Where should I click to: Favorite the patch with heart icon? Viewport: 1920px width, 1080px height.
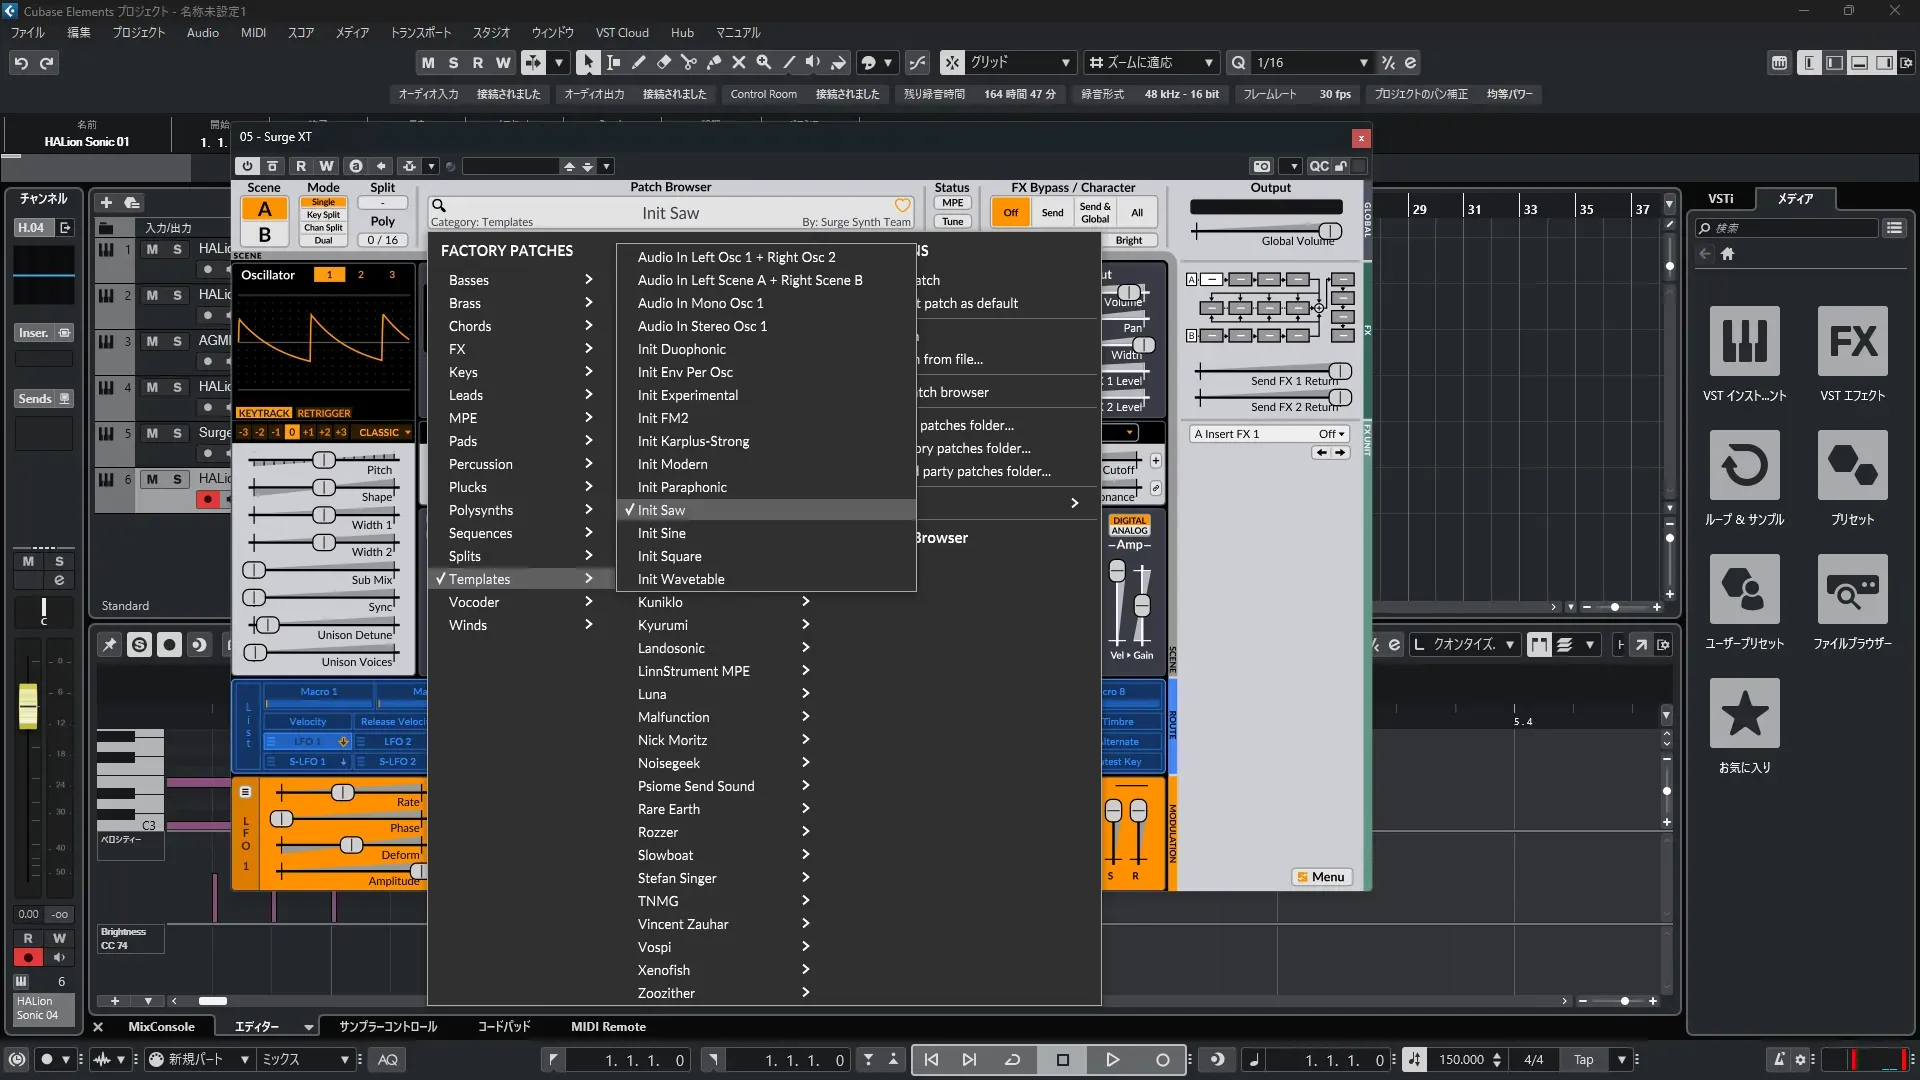pos(902,206)
